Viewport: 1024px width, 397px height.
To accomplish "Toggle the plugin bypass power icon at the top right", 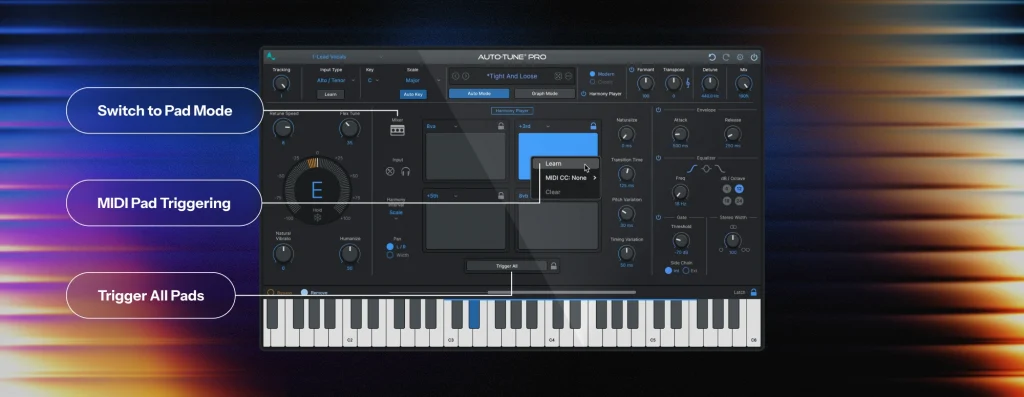I will 754,57.
